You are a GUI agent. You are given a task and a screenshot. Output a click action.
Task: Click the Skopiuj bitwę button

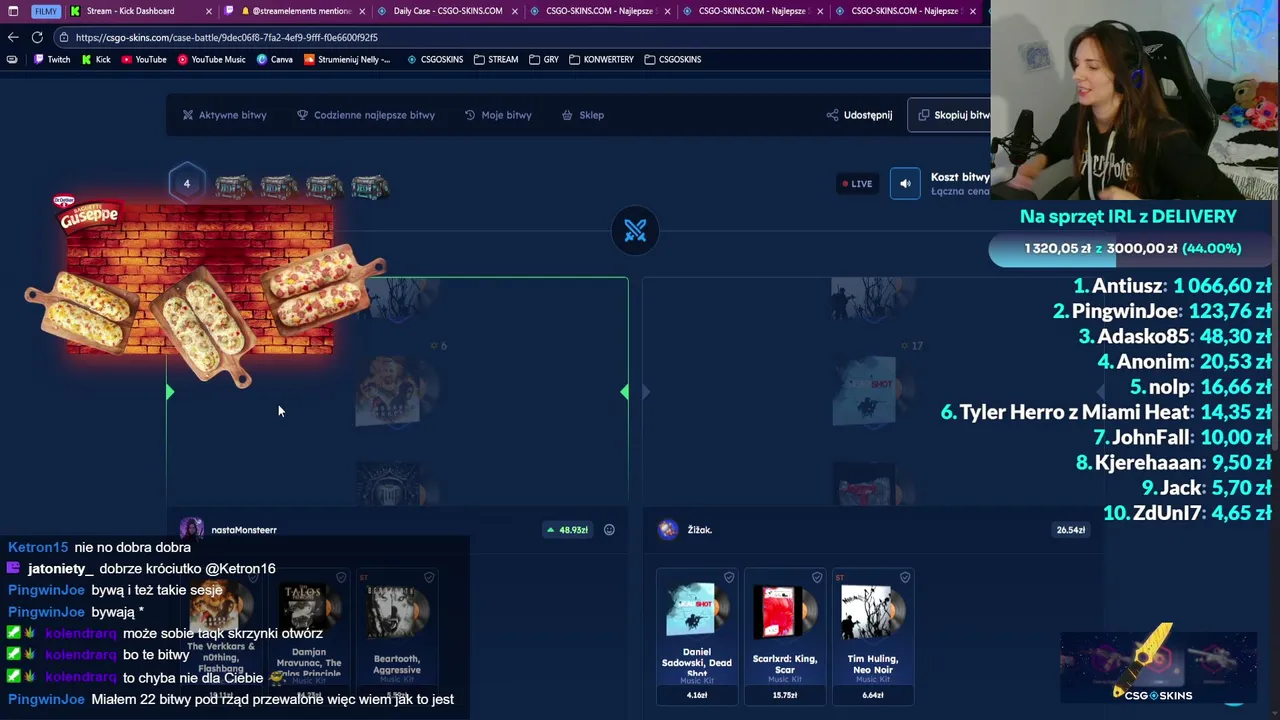[x=949, y=115]
